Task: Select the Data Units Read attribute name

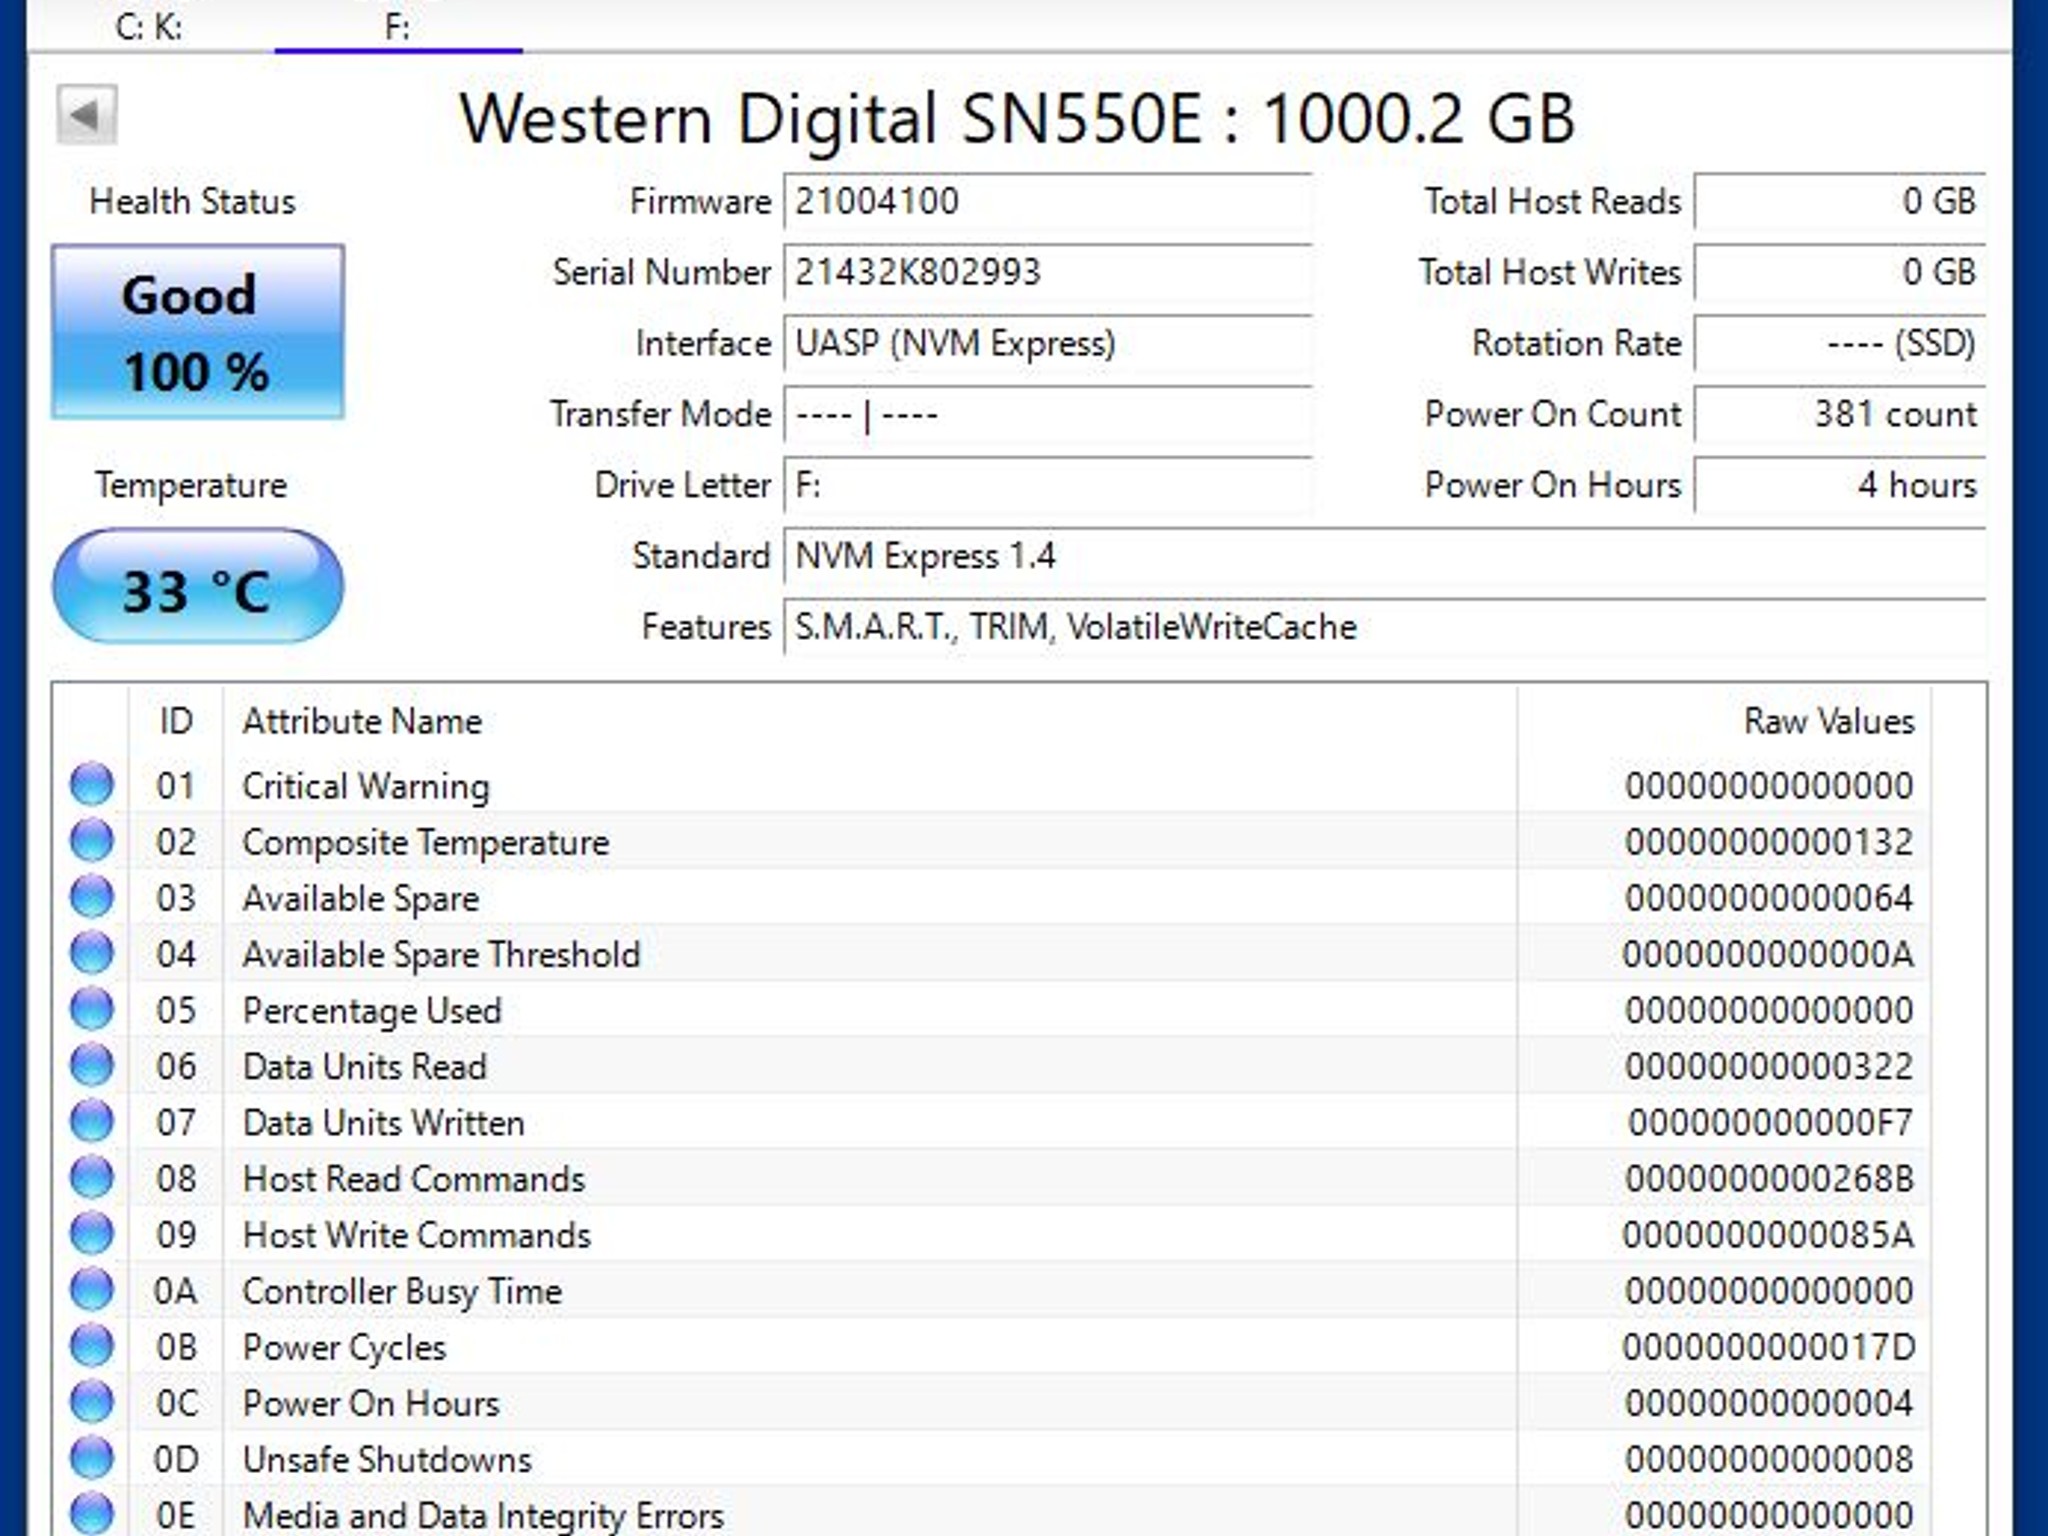Action: coord(365,1067)
